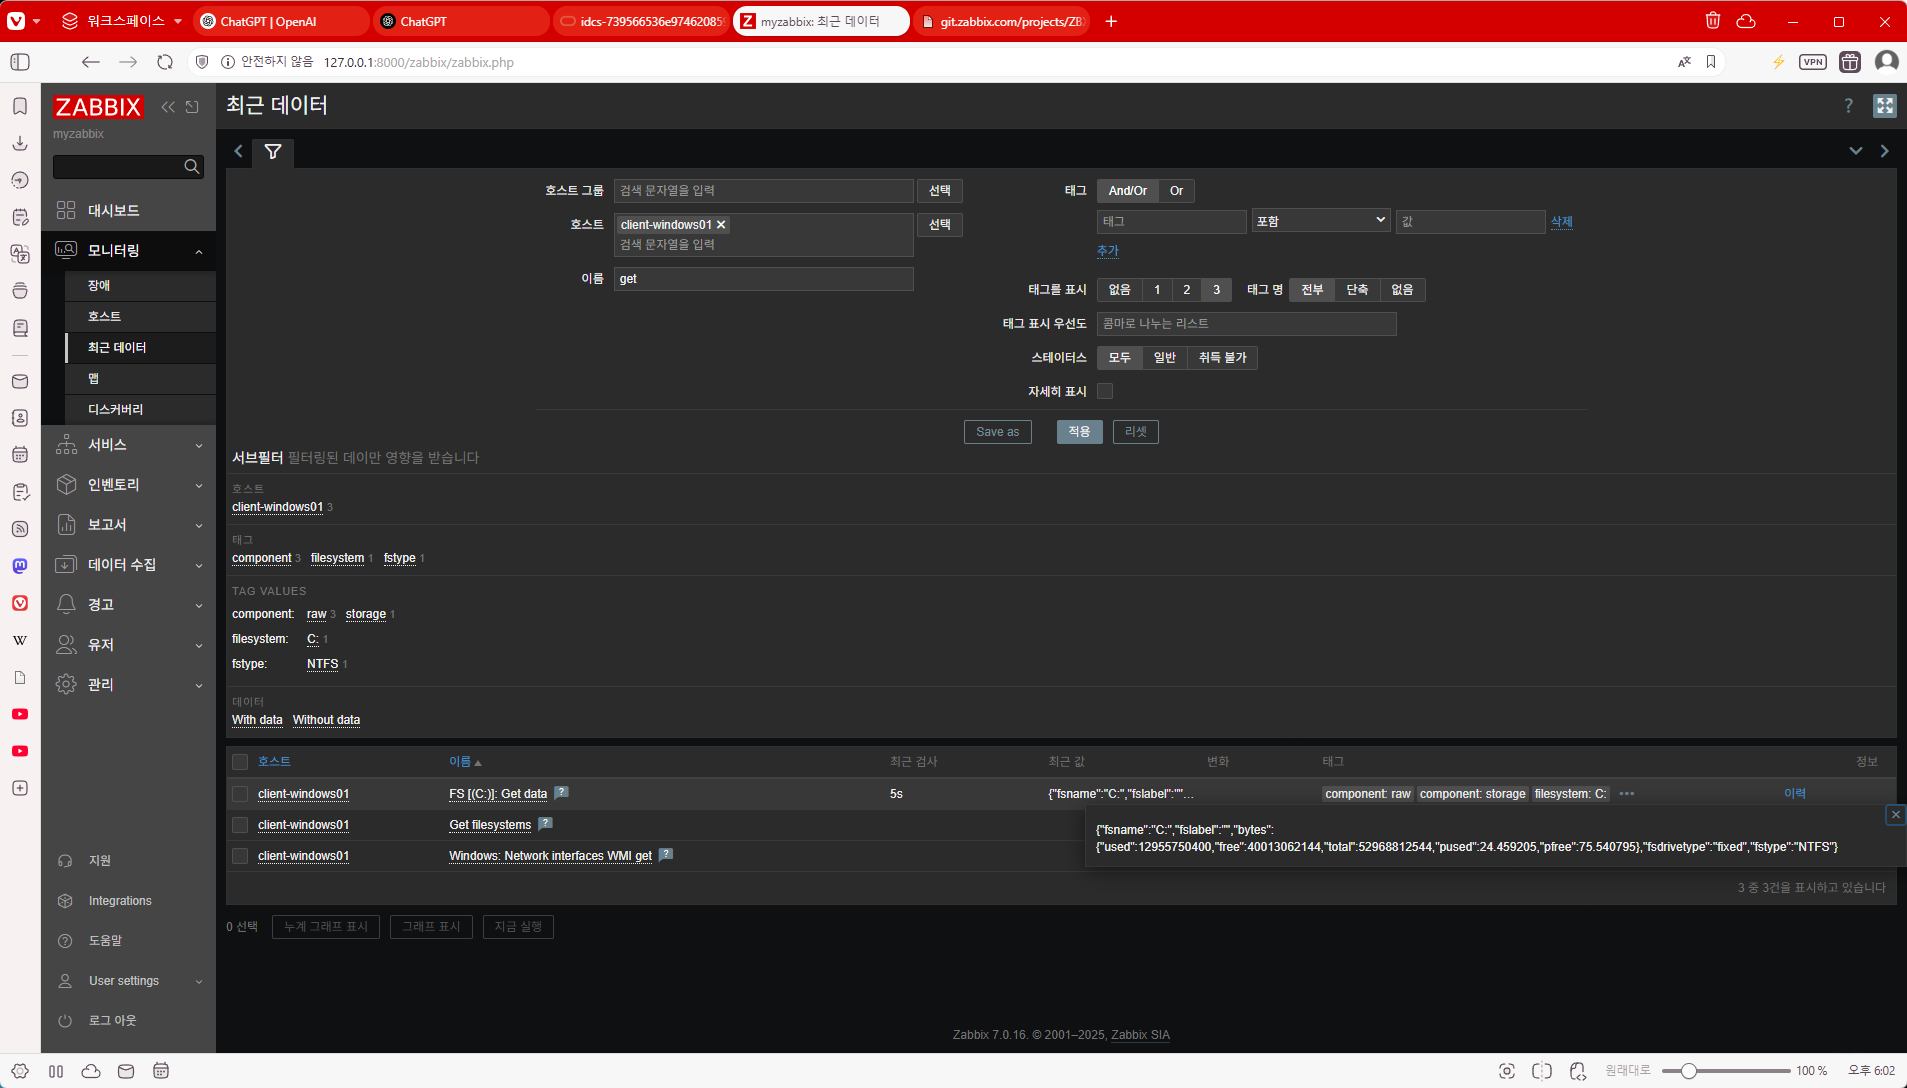1907x1088 pixels.
Task: Open Maps under Monitoring
Action: [140, 379]
